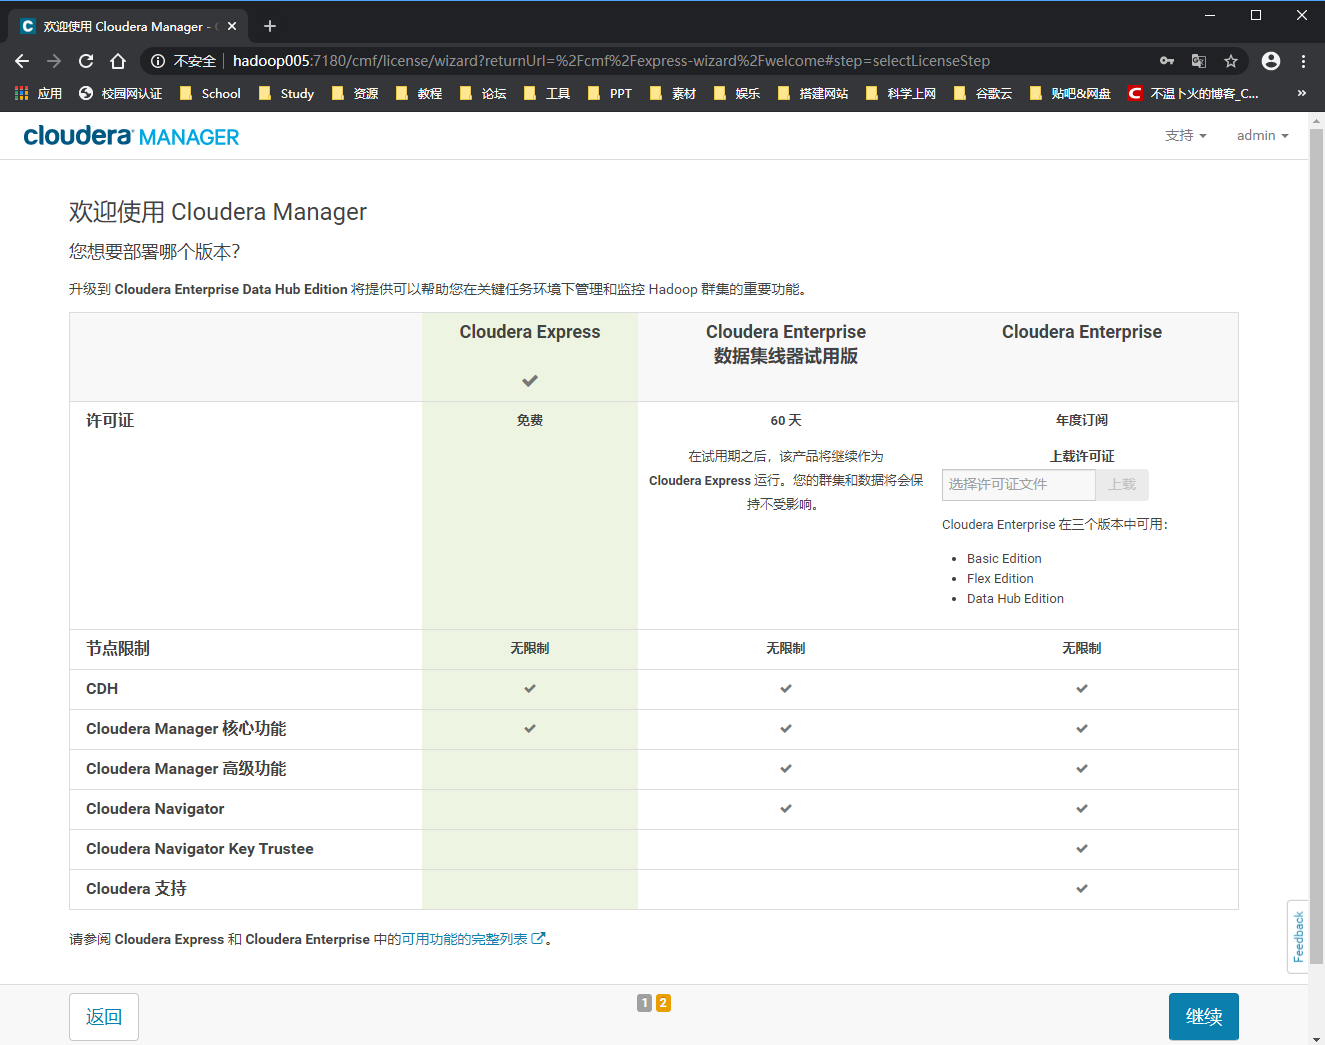Screen dimensions: 1325x1045
Task: Click the translate page icon
Action: pyautogui.click(x=1199, y=61)
